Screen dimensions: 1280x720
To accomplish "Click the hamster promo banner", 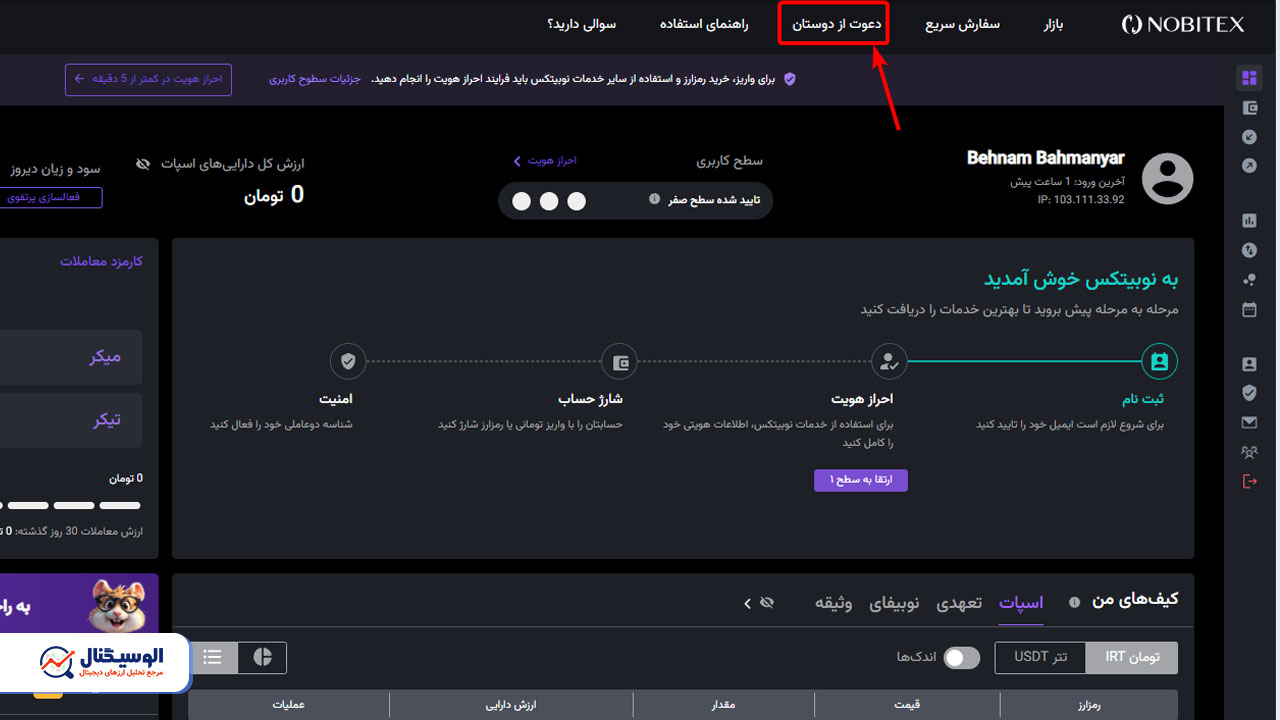I will click(x=79, y=604).
